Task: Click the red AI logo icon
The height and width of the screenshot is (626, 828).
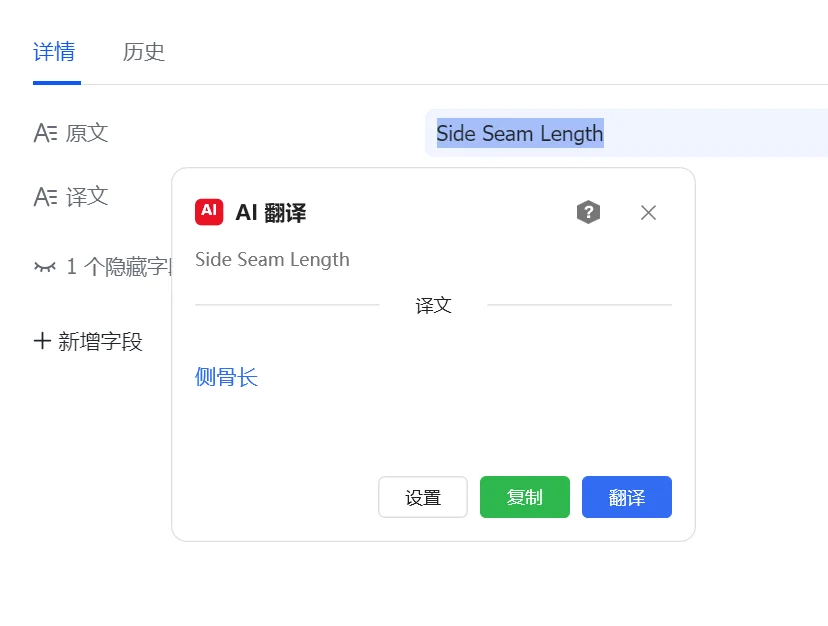Action: [209, 212]
